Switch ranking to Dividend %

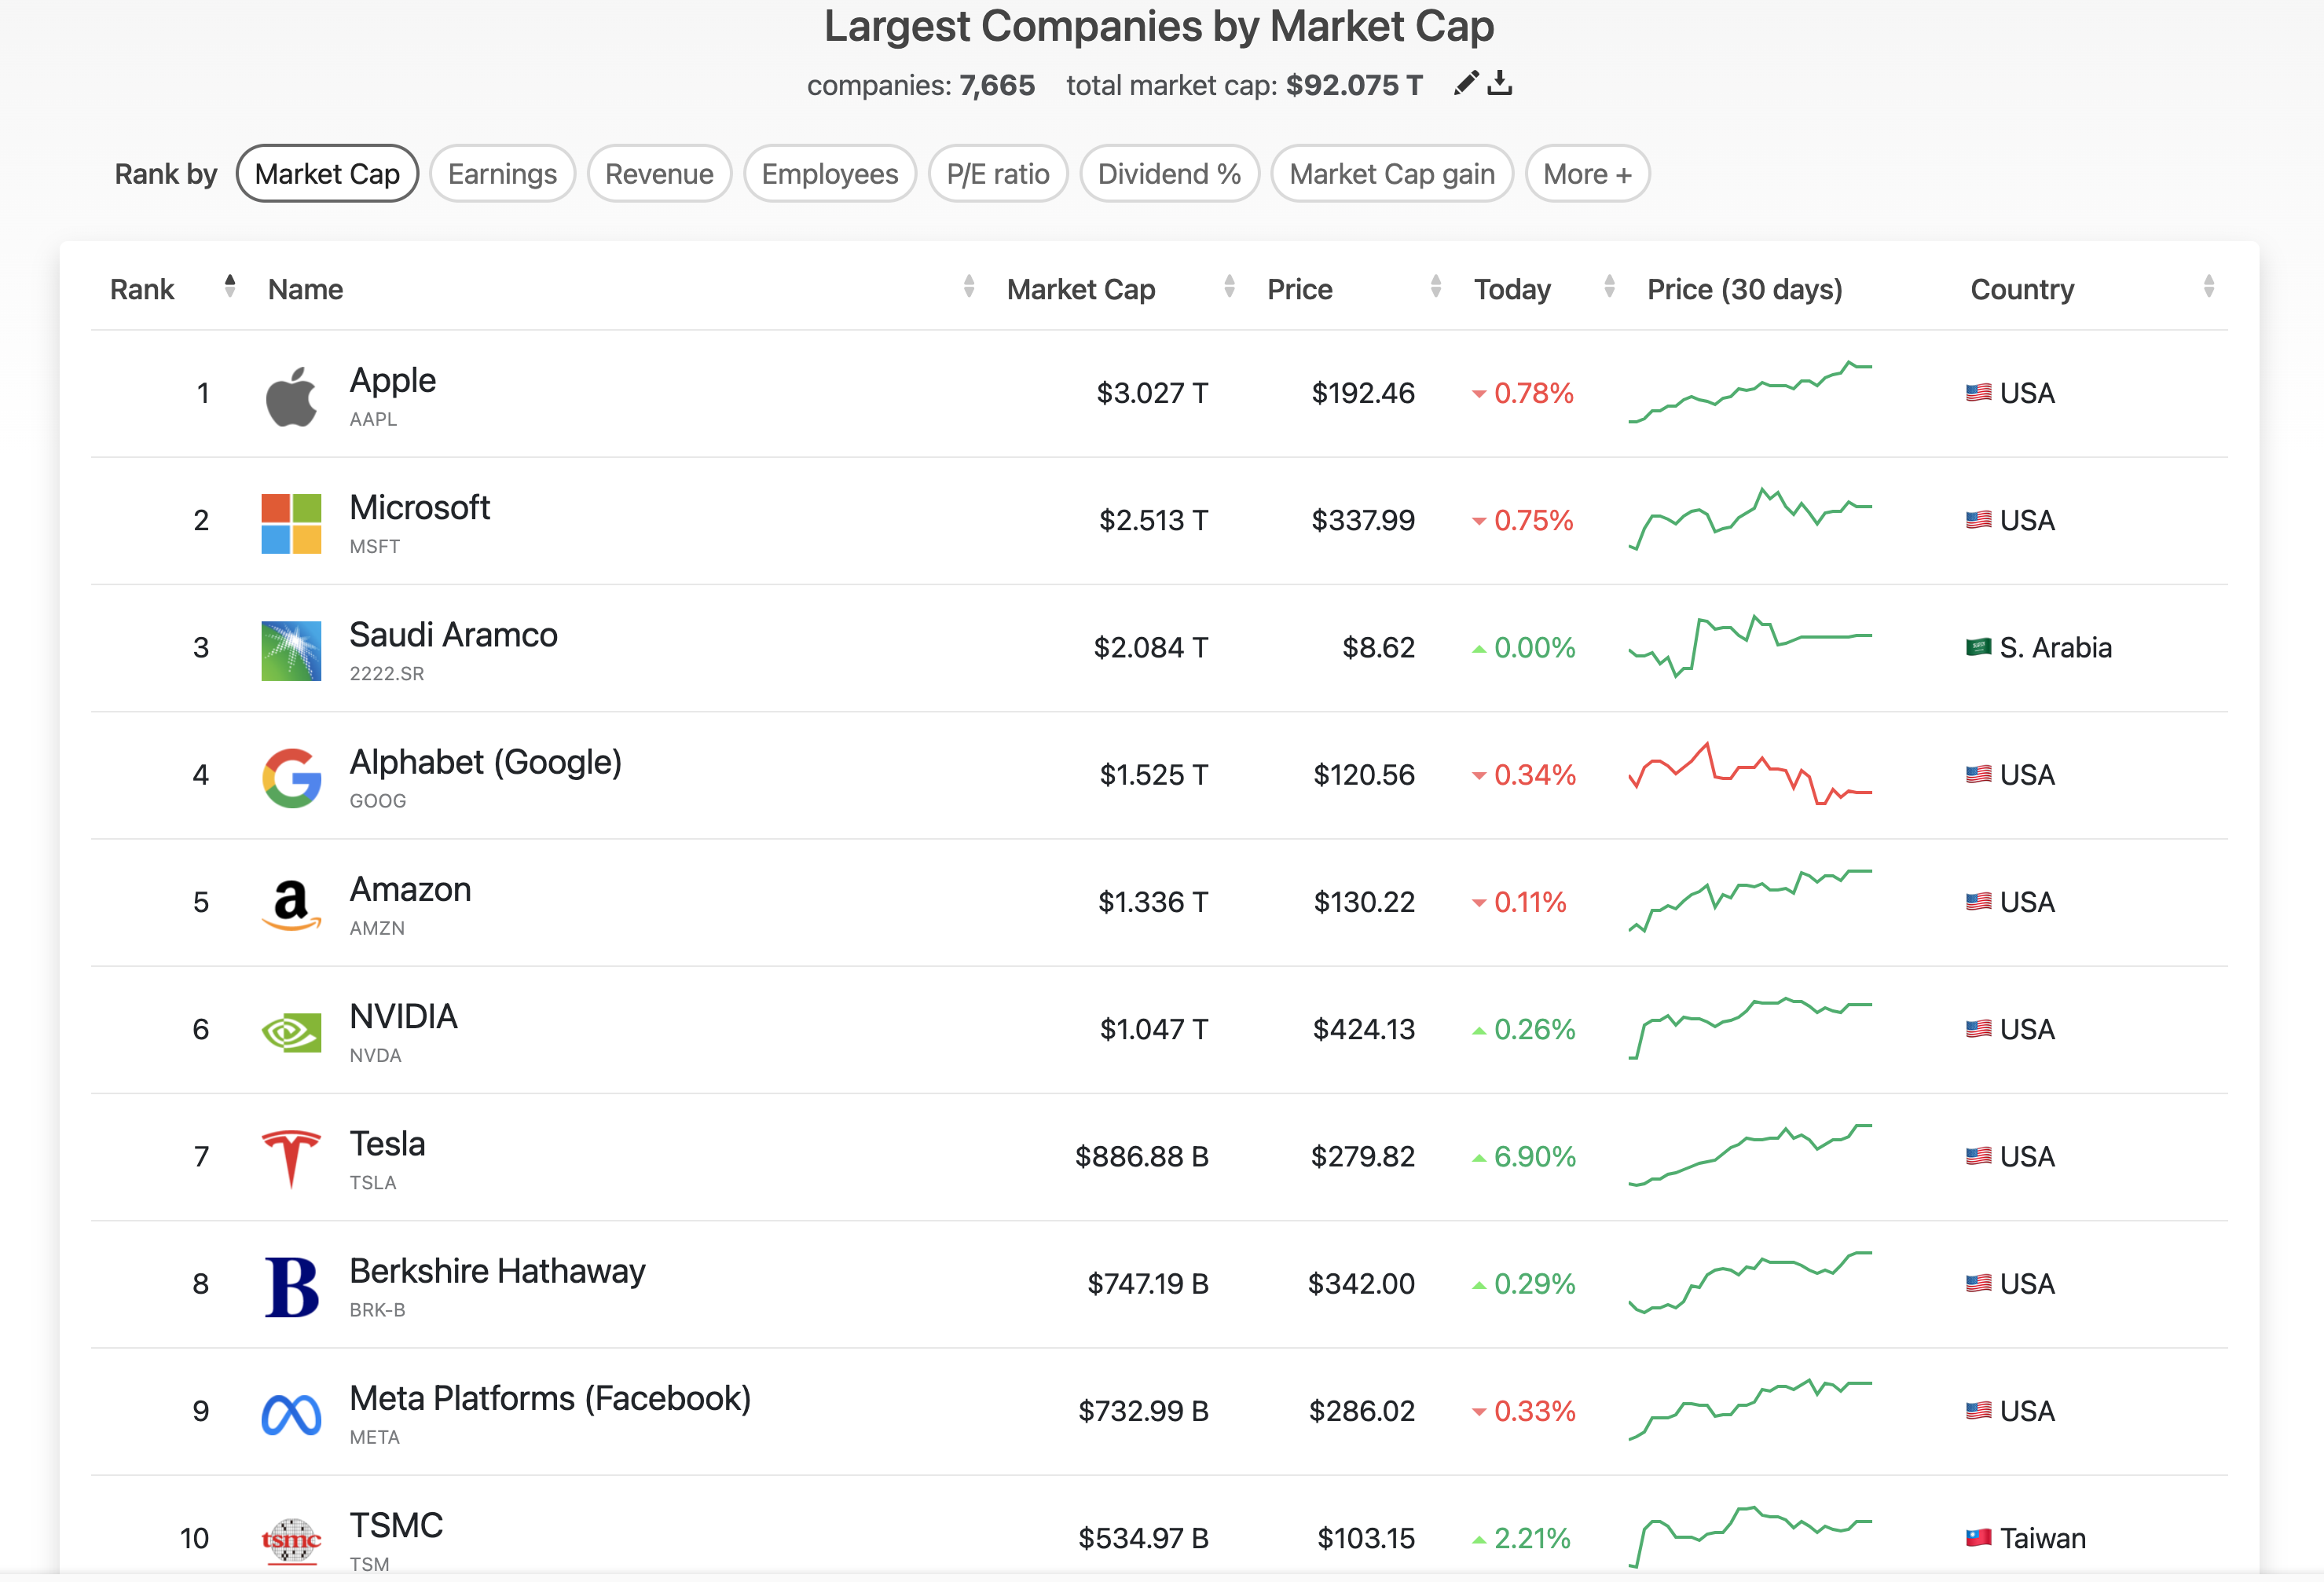pos(1168,174)
